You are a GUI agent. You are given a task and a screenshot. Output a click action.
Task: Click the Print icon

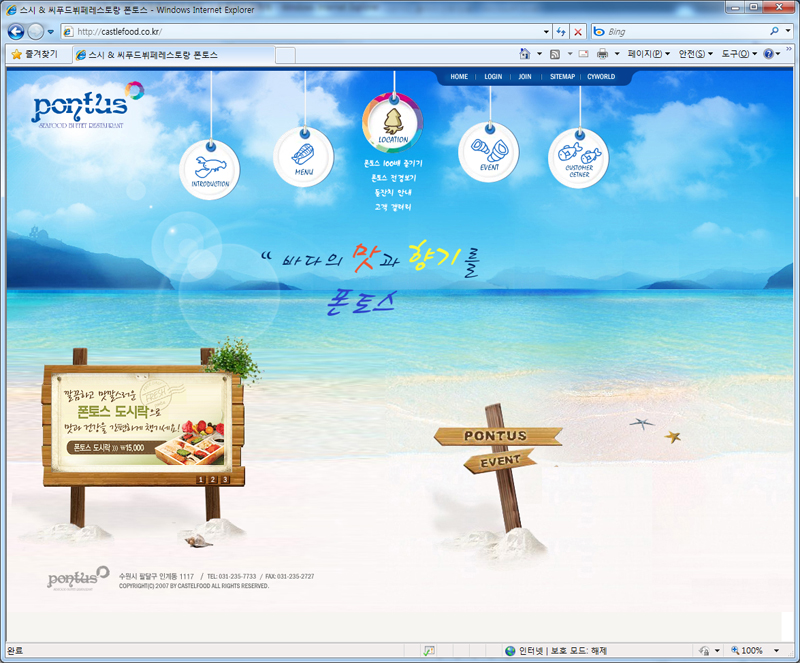603,54
